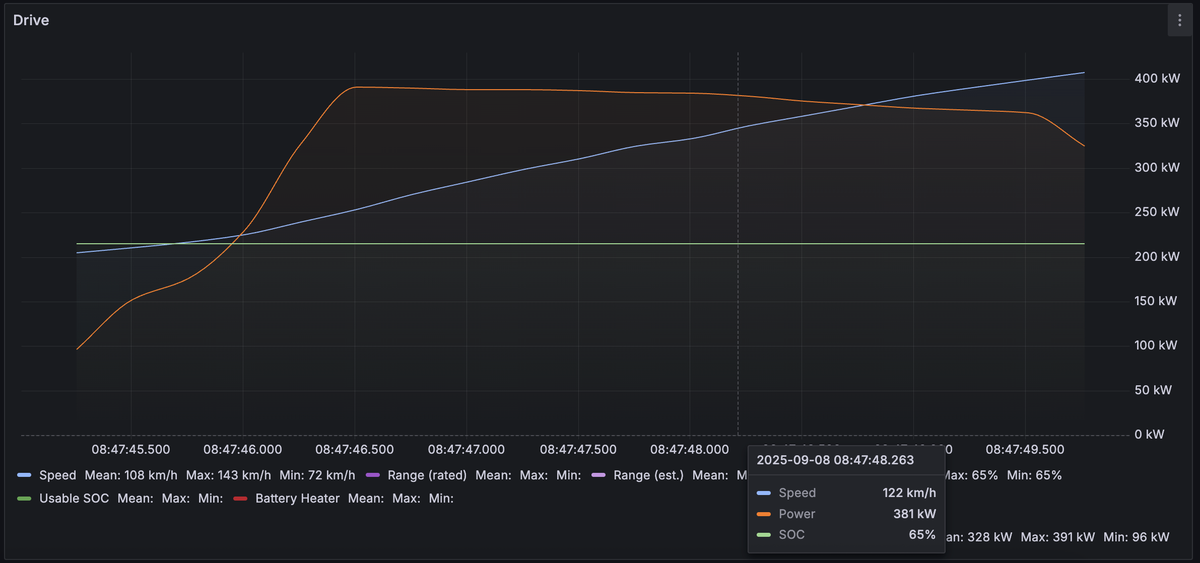
Task: Click the blue Speed legend color swatch
Action: [x=24, y=475]
